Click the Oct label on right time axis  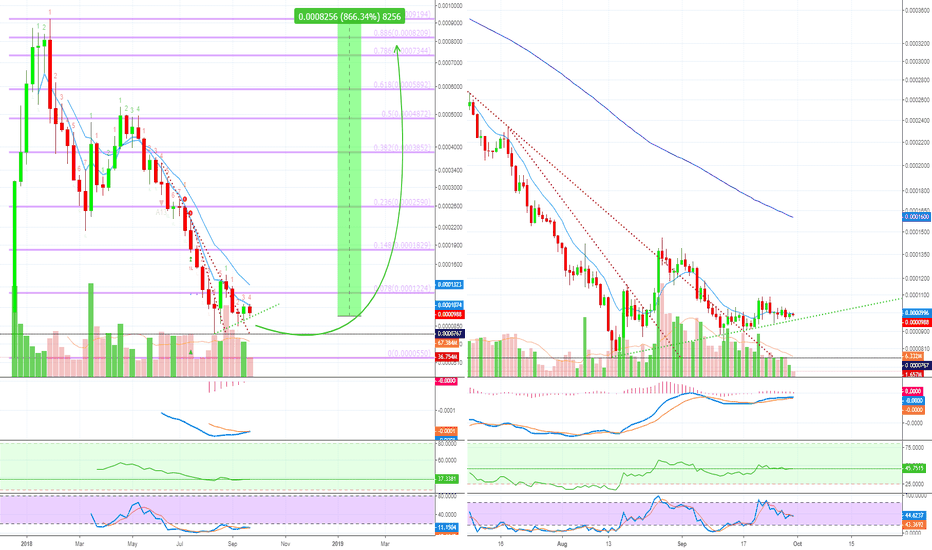798,544
